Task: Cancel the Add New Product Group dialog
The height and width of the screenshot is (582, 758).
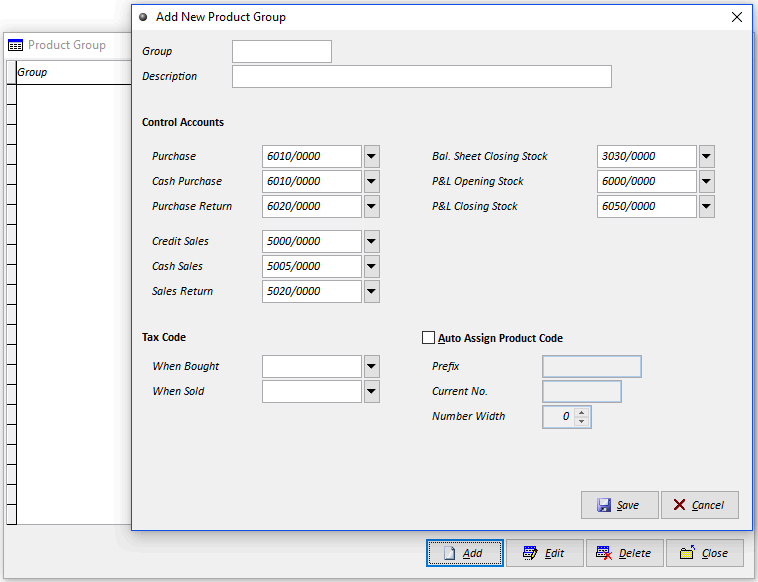Action: point(700,505)
